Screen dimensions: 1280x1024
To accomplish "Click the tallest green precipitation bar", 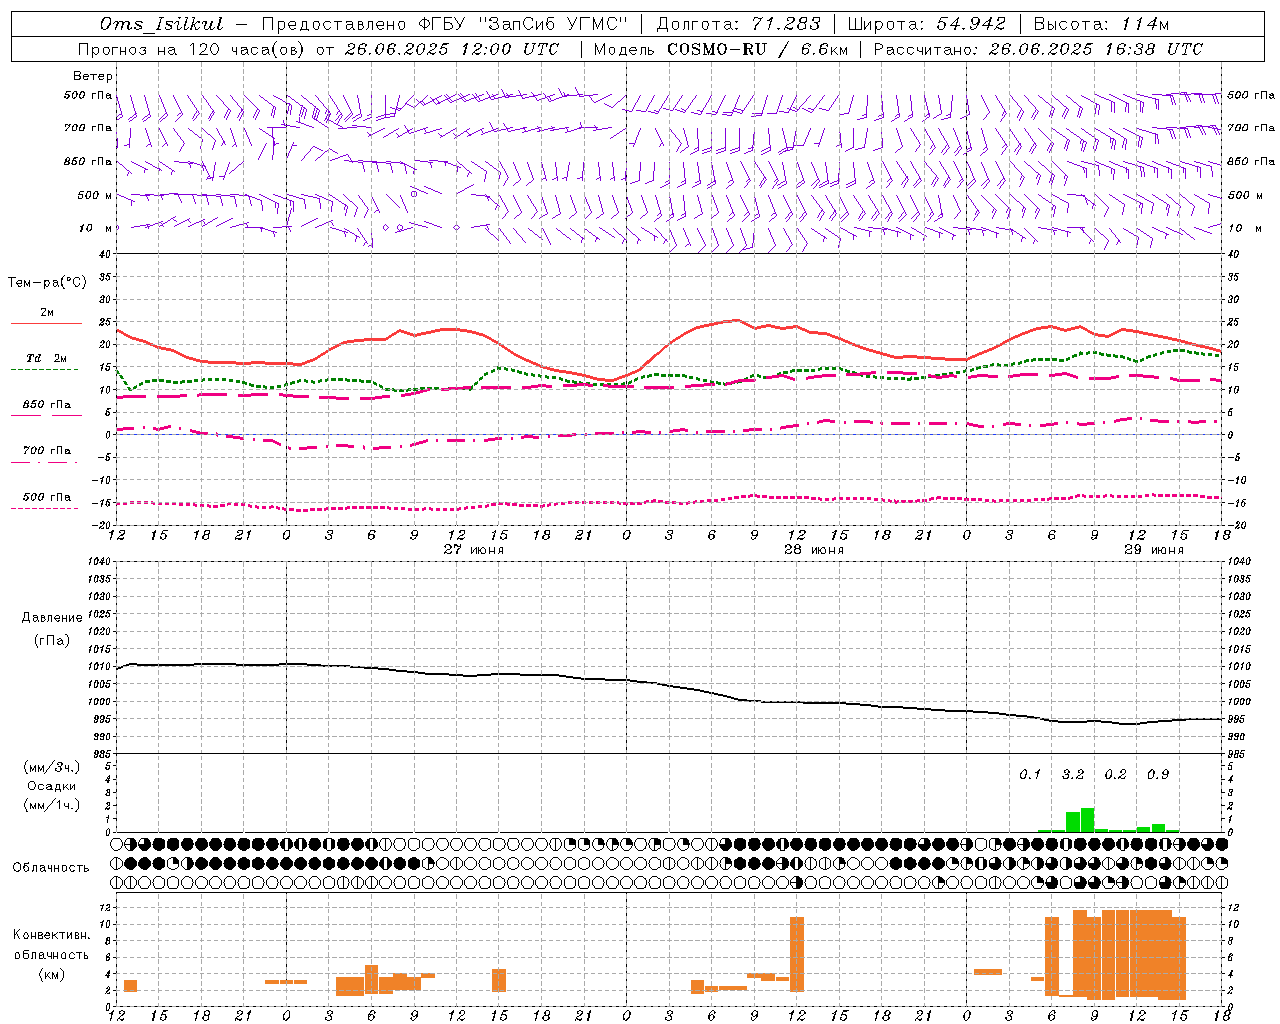I will point(1087,820).
